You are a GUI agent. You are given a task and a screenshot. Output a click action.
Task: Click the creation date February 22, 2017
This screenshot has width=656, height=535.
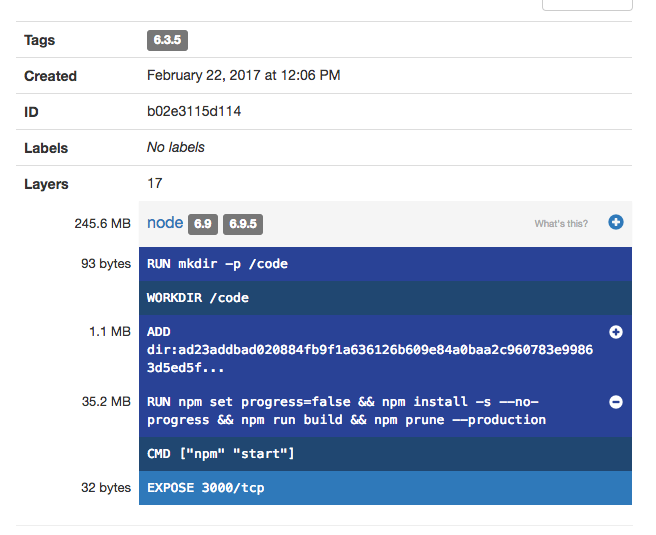click(243, 75)
